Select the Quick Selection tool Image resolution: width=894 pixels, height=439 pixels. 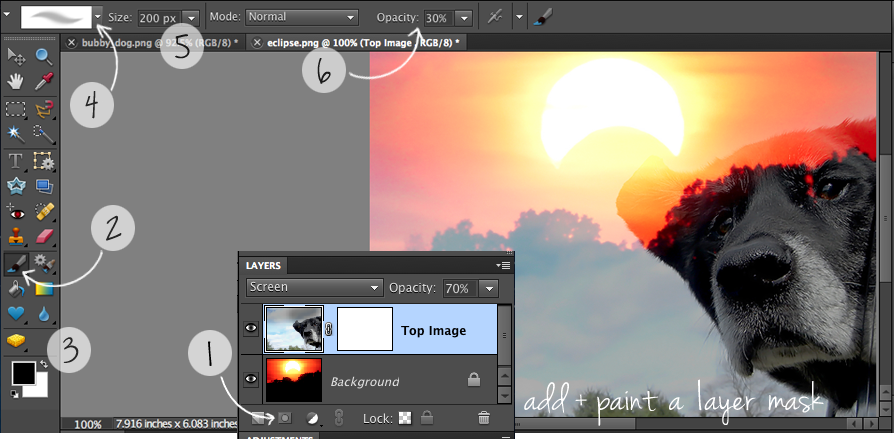44,135
